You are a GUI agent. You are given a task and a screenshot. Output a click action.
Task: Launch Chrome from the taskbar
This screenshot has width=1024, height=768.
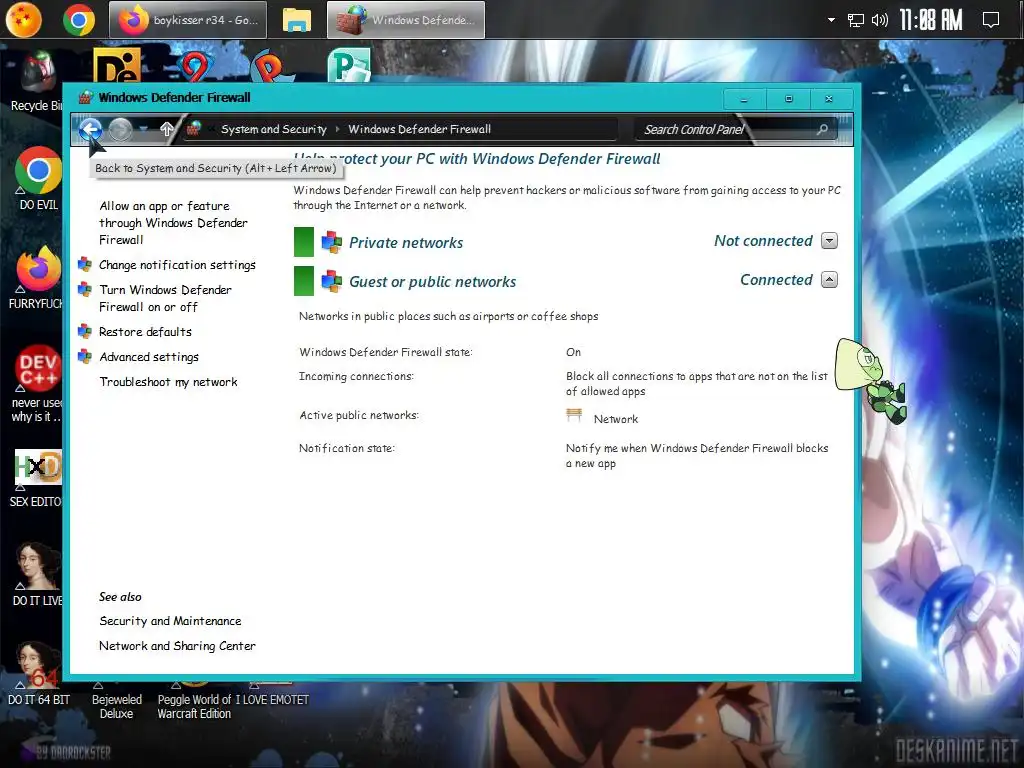pyautogui.click(x=78, y=20)
